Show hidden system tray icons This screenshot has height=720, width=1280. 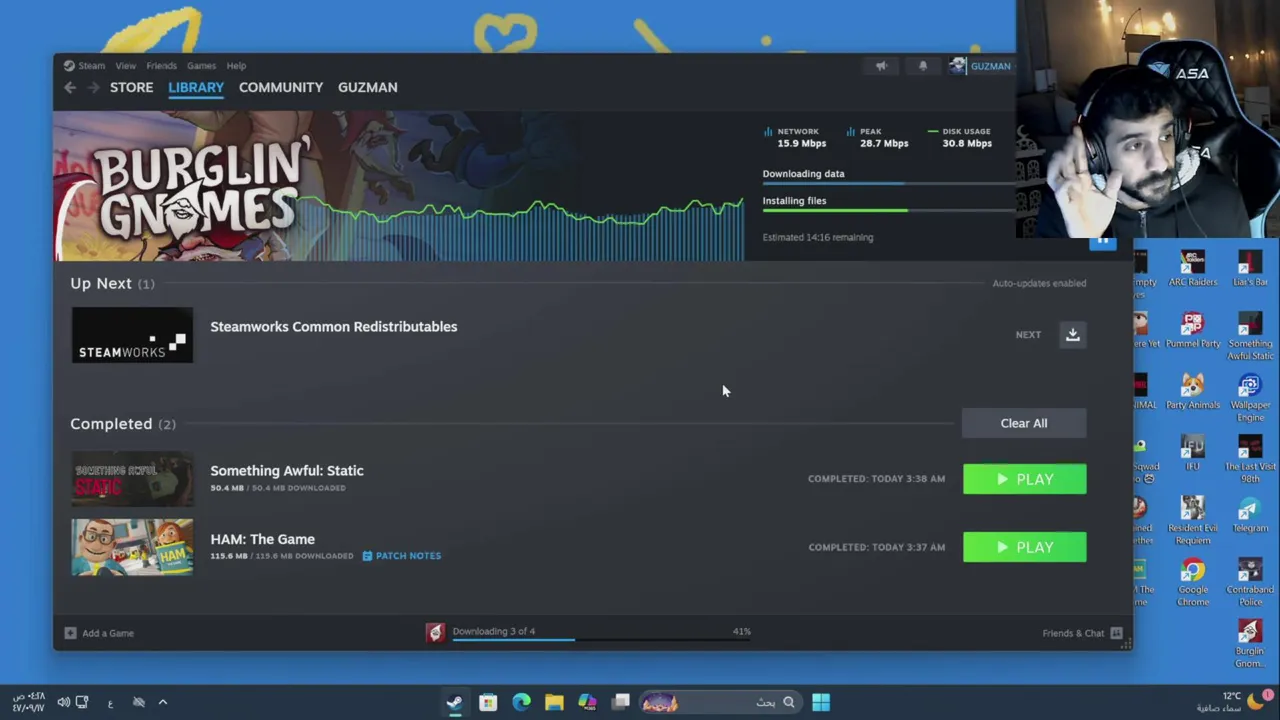[x=163, y=702]
